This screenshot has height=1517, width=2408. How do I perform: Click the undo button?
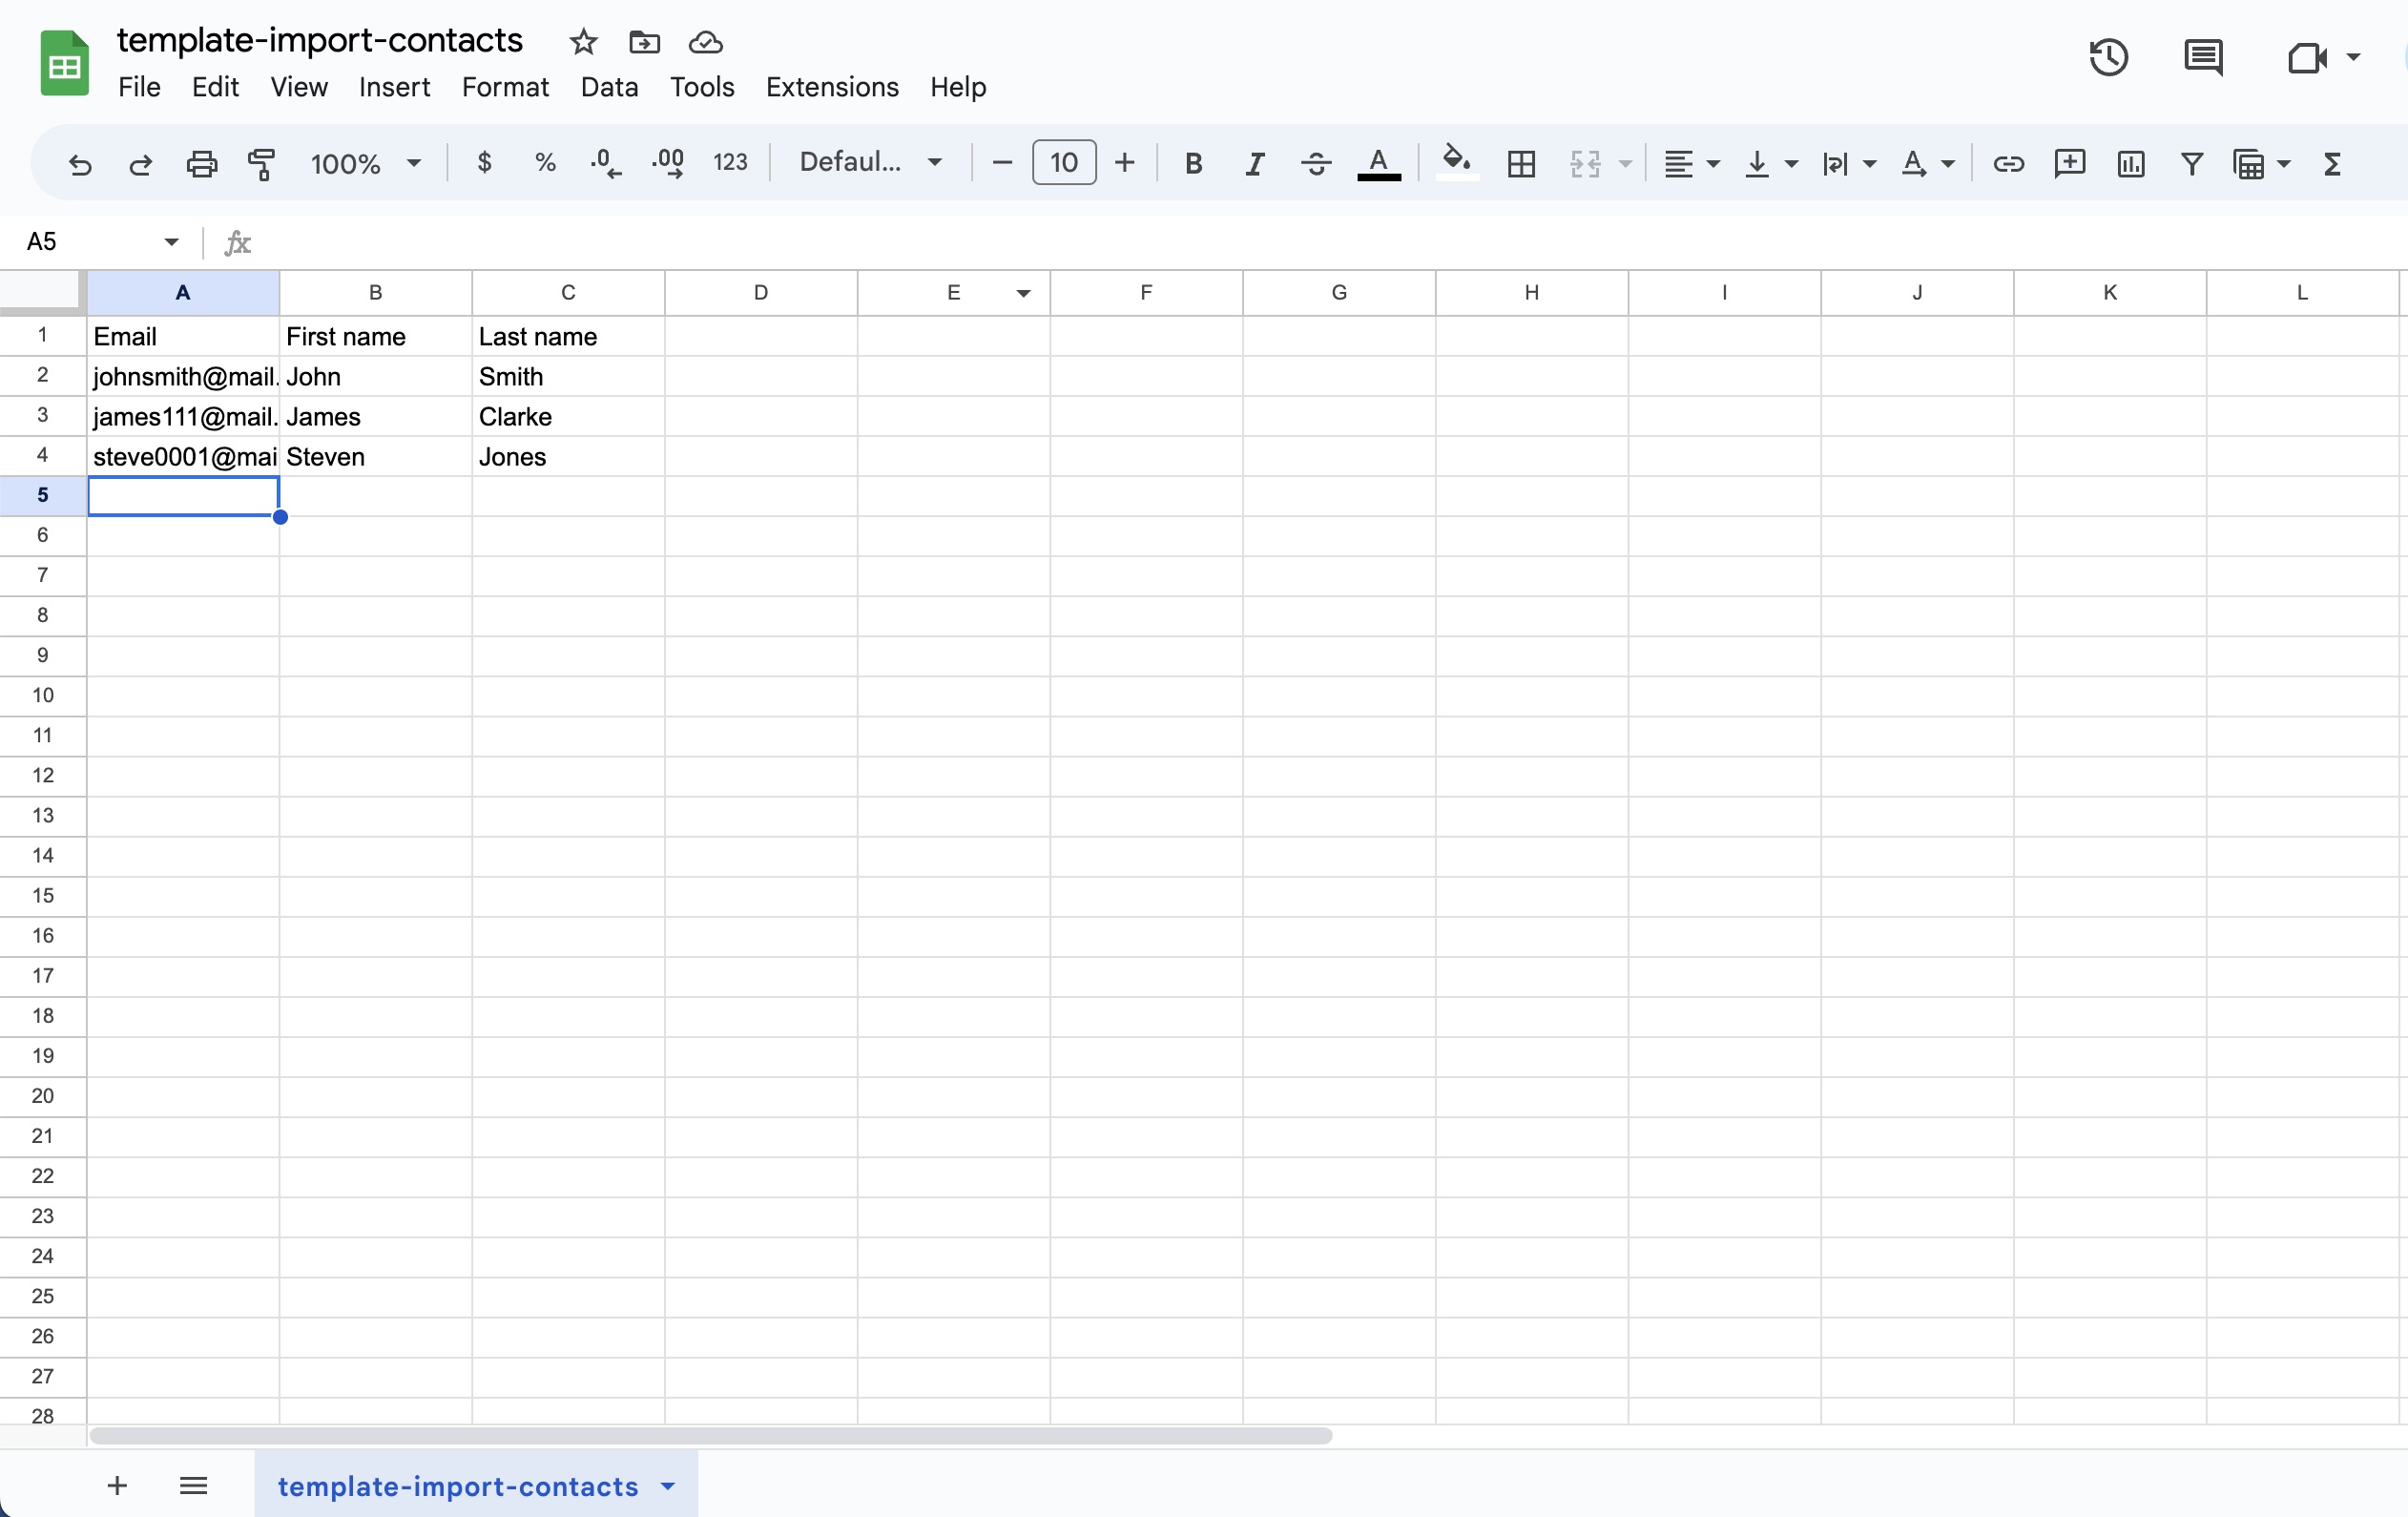coord(78,162)
